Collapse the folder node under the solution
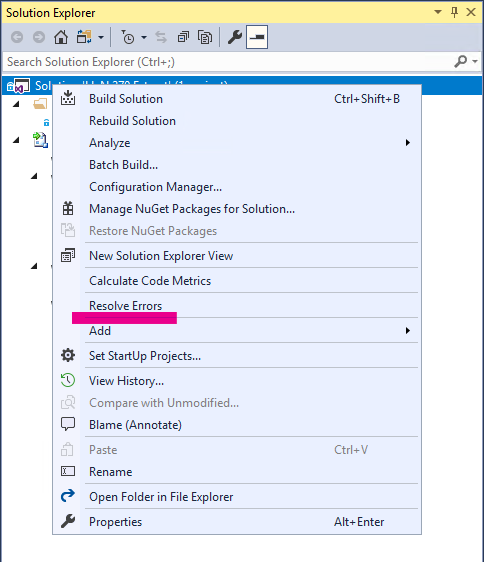The height and width of the screenshot is (562, 484). pyautogui.click(x=16, y=104)
